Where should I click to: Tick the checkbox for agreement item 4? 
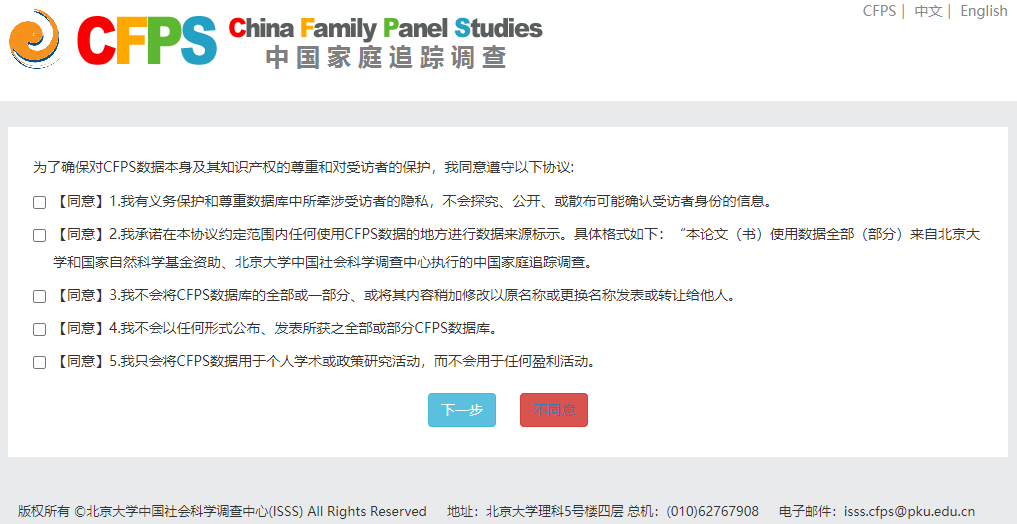click(40, 329)
